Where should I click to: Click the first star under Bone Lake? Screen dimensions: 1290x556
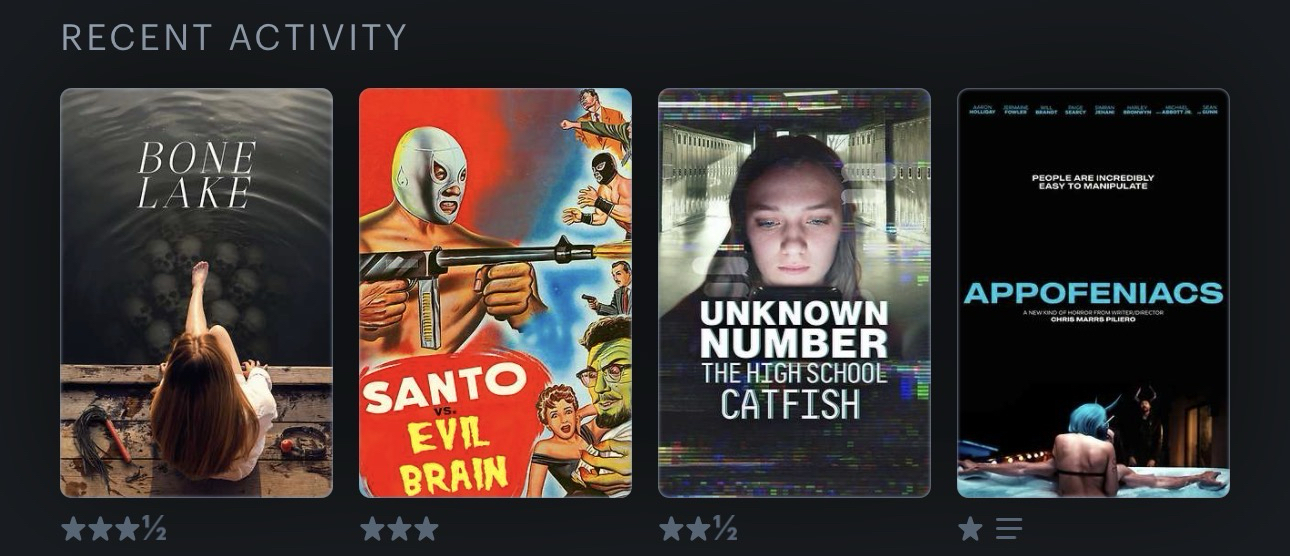74,528
